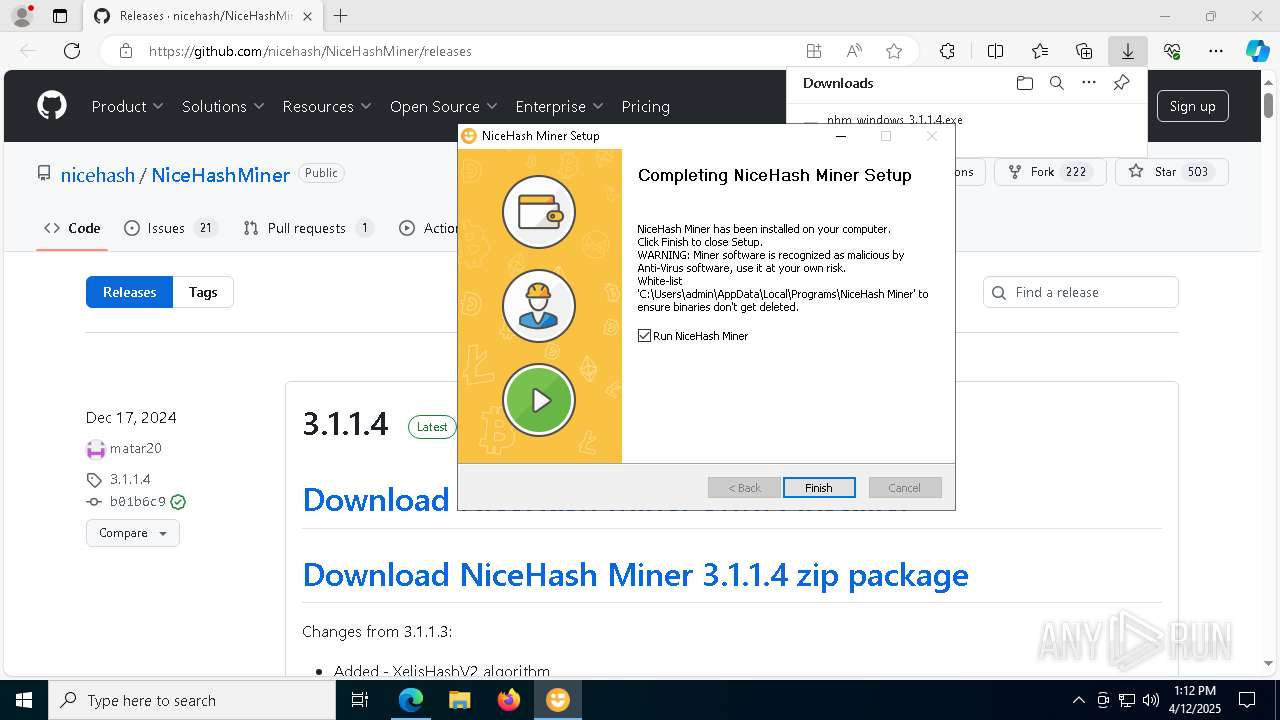Toggle the Downloads toolbar button

click(x=1127, y=51)
